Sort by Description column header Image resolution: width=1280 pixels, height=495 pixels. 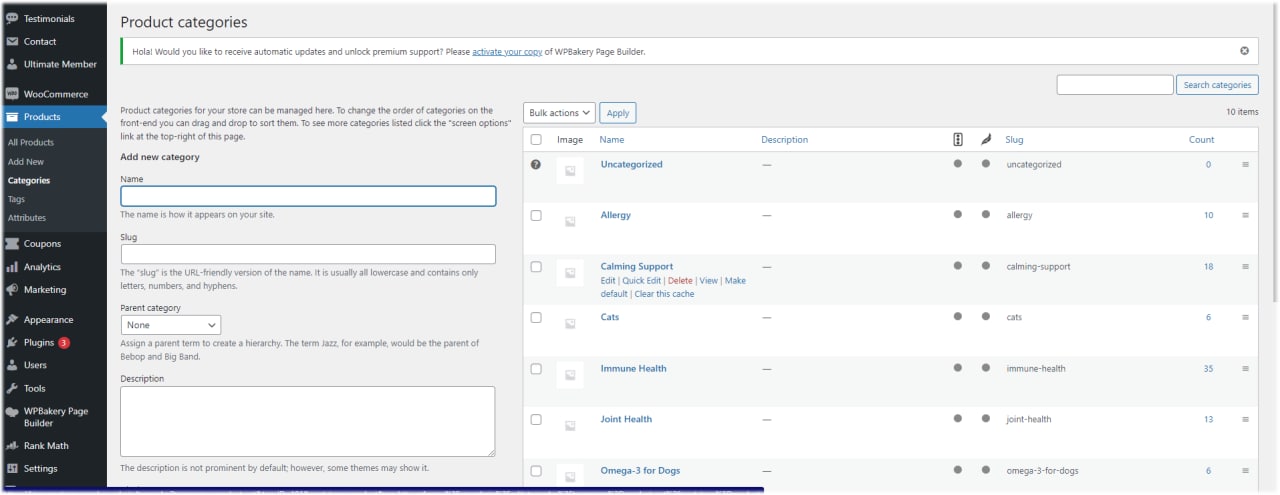coord(784,139)
